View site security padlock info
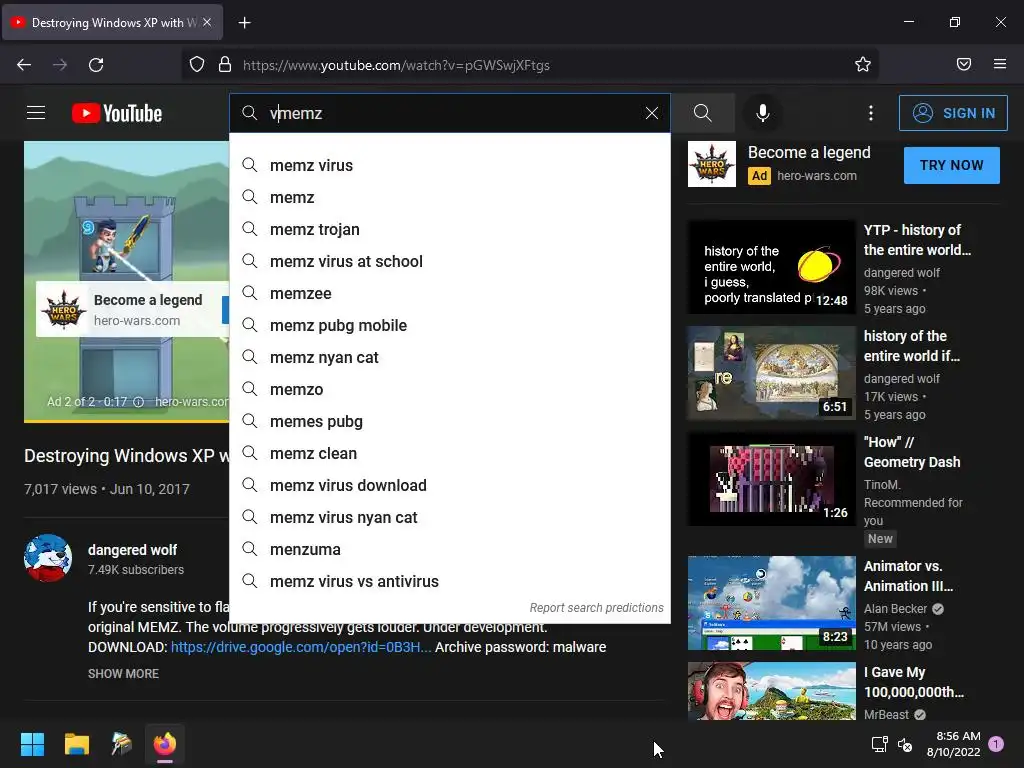This screenshot has height=768, width=1024. 225,65
